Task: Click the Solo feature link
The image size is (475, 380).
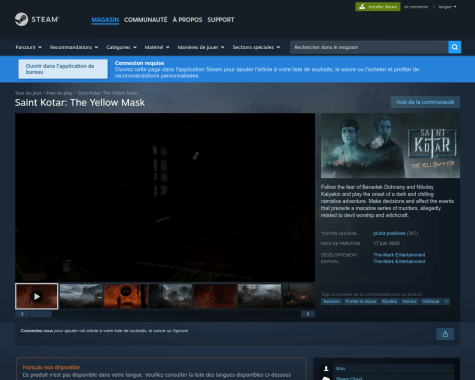Action: 340,368
